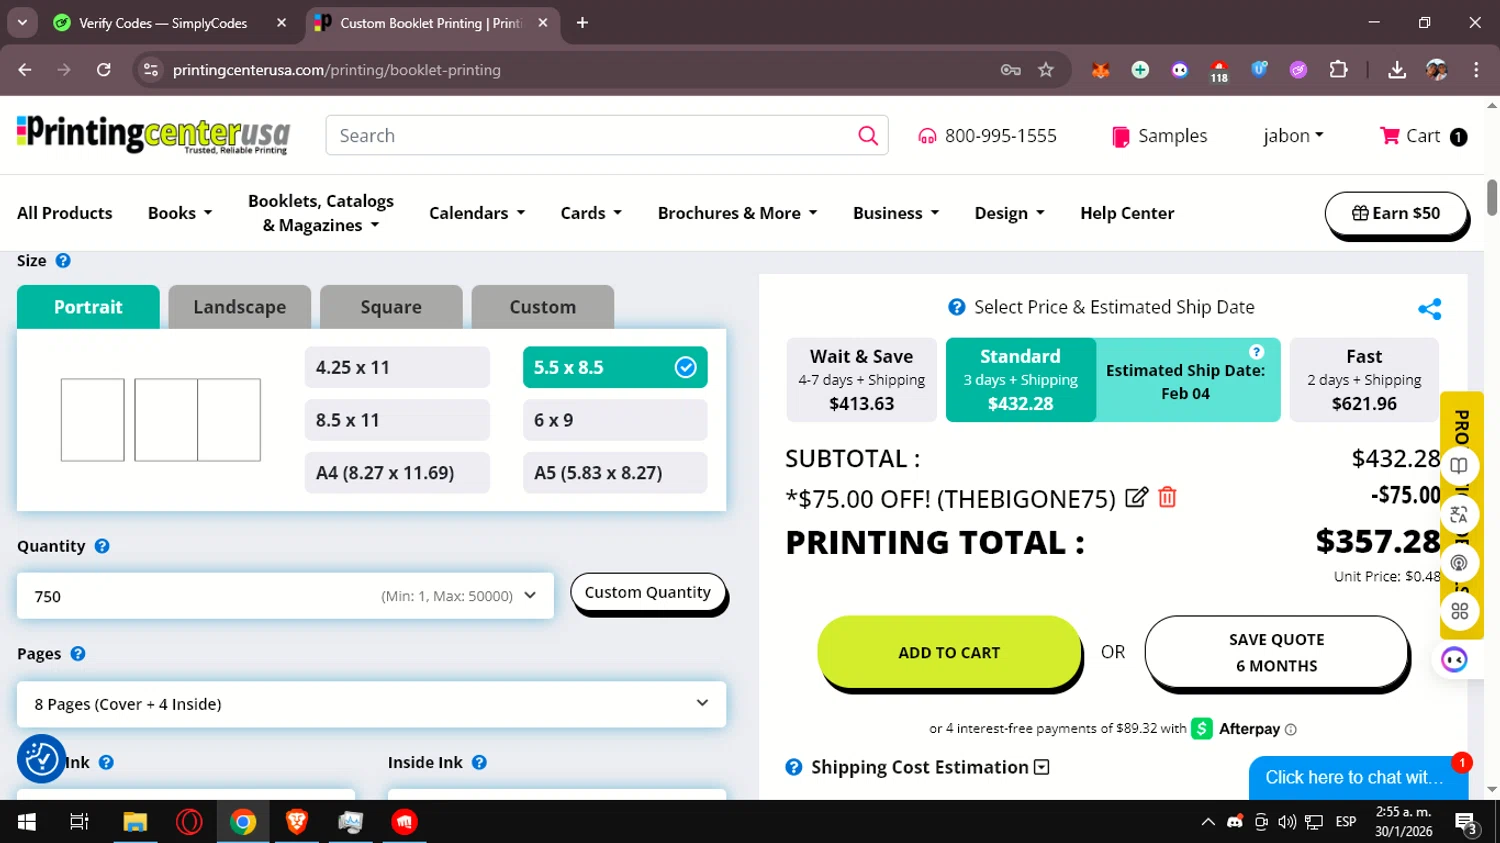Open File Explorer from taskbar
1500x843 pixels.
click(135, 822)
